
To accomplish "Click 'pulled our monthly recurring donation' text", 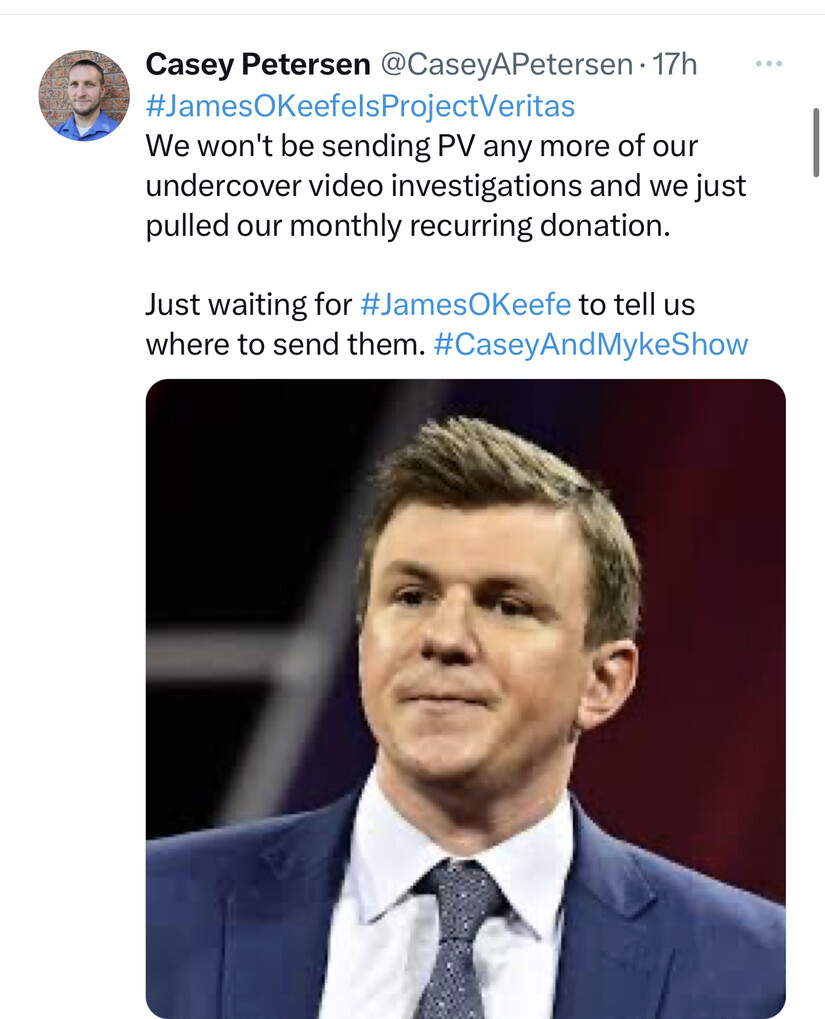I will [x=406, y=226].
